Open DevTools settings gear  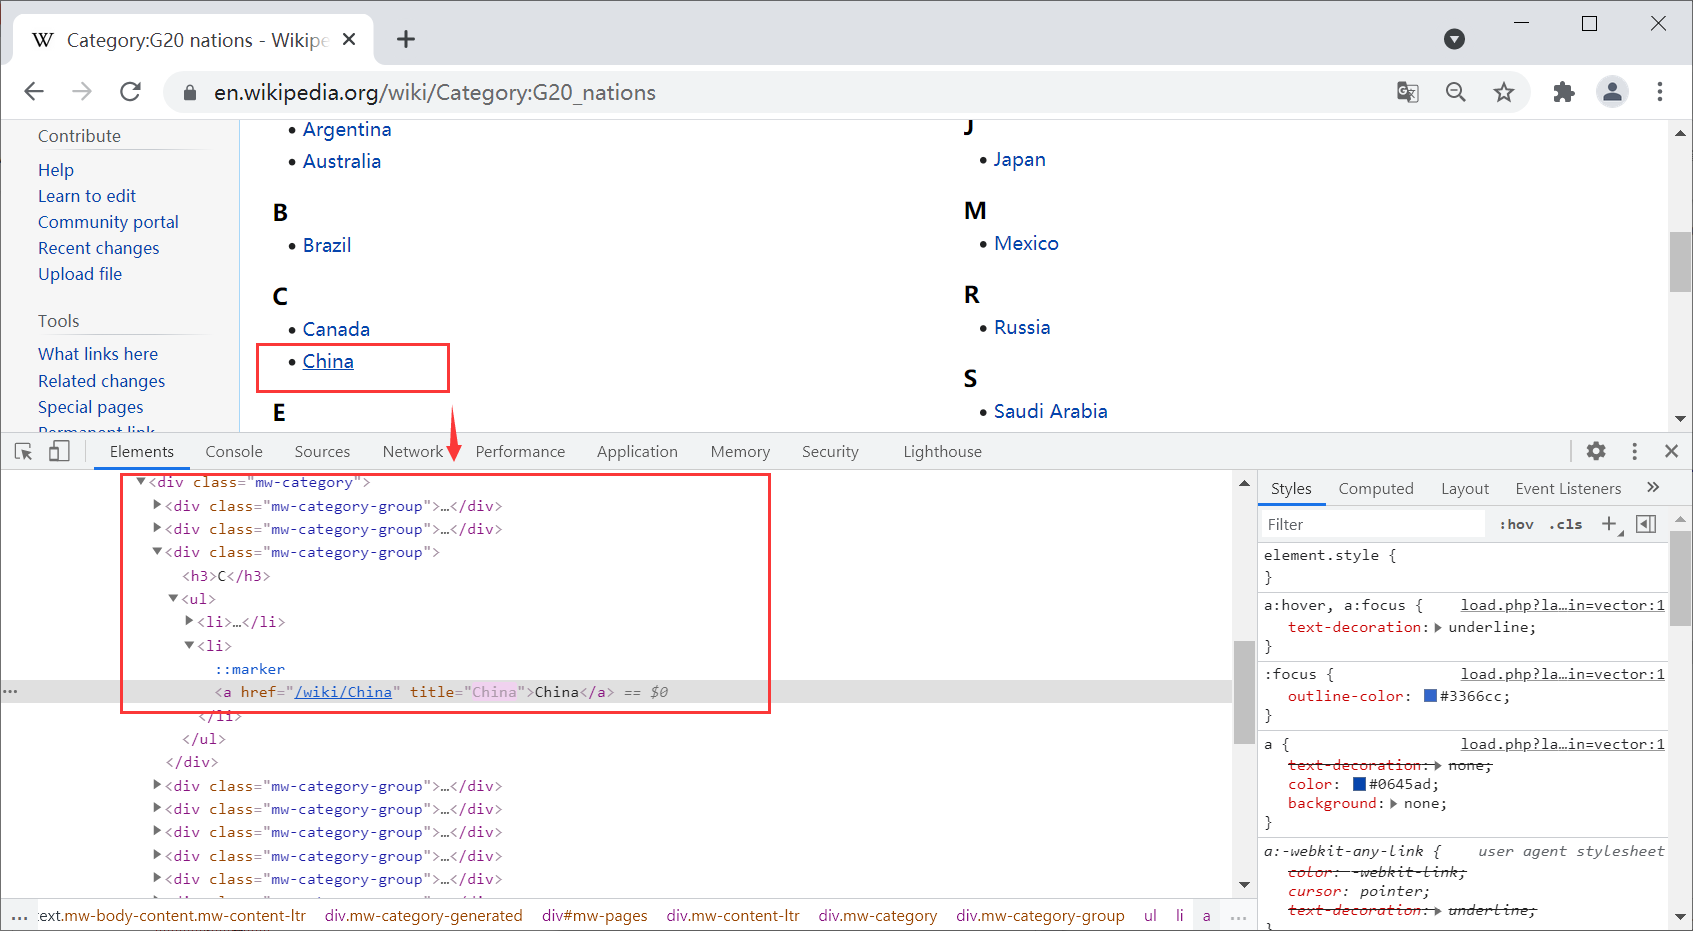coord(1596,451)
